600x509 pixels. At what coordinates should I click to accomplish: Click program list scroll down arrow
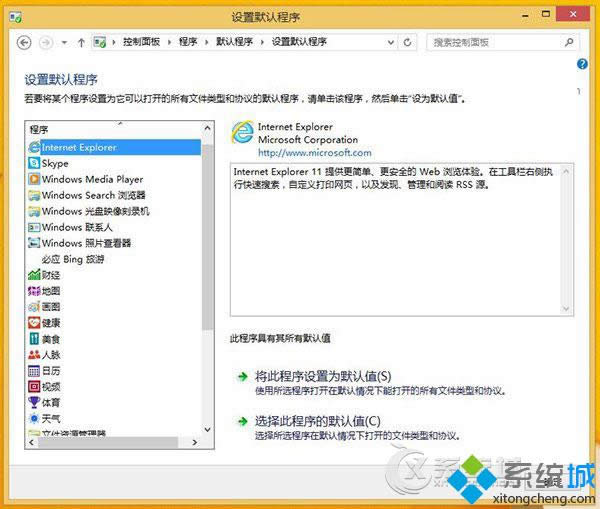pos(207,429)
